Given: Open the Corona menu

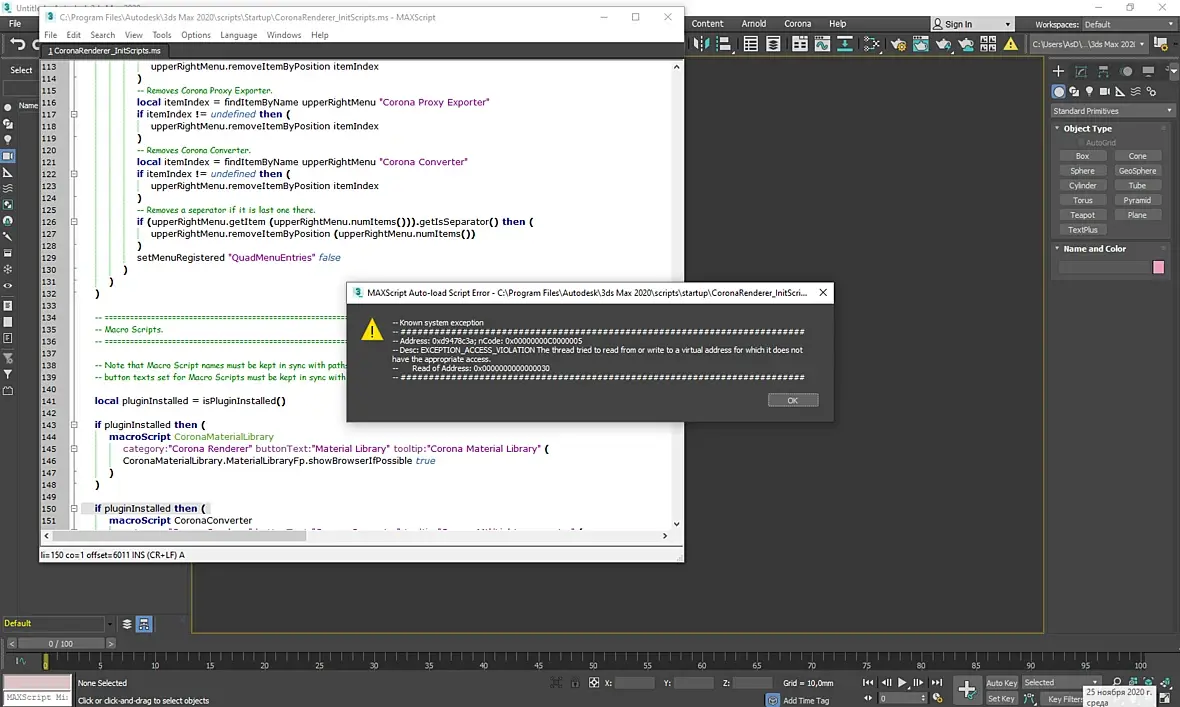Looking at the screenshot, I should [797, 24].
